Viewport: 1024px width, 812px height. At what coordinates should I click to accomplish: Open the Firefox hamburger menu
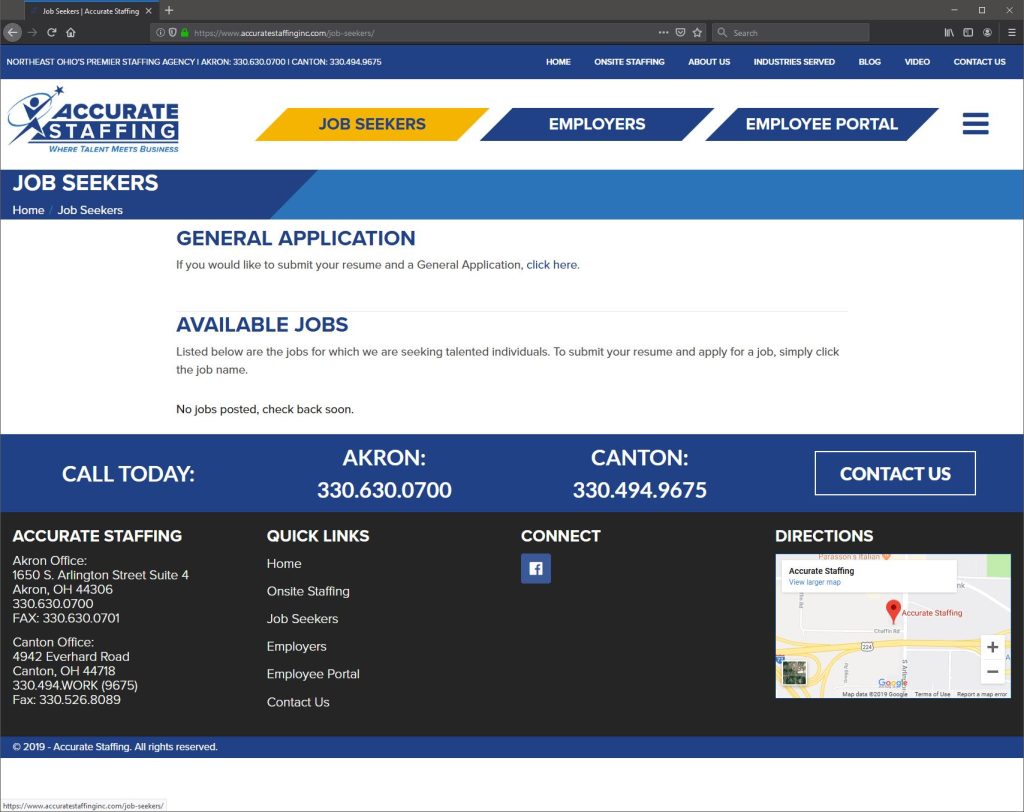[x=1012, y=32]
